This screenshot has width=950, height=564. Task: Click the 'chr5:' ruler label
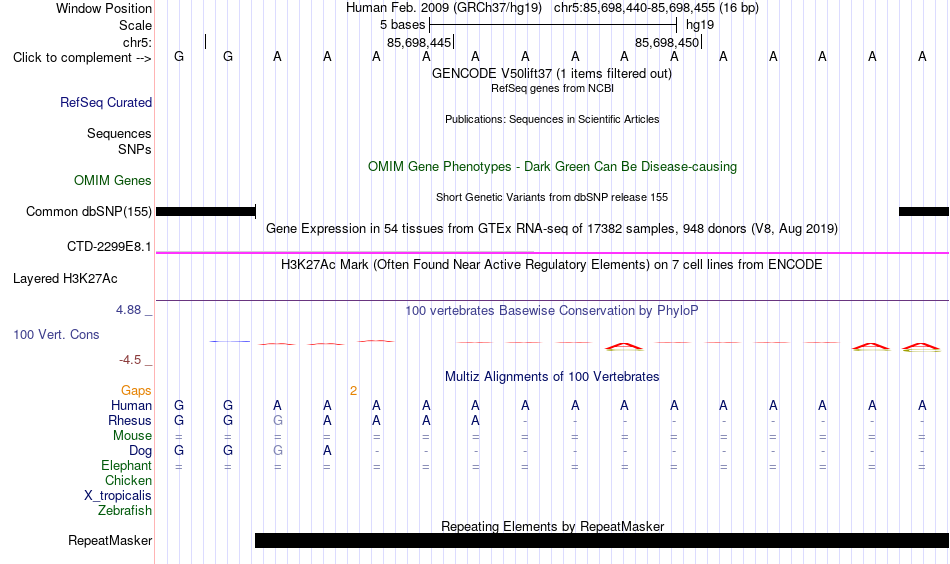pos(137,42)
